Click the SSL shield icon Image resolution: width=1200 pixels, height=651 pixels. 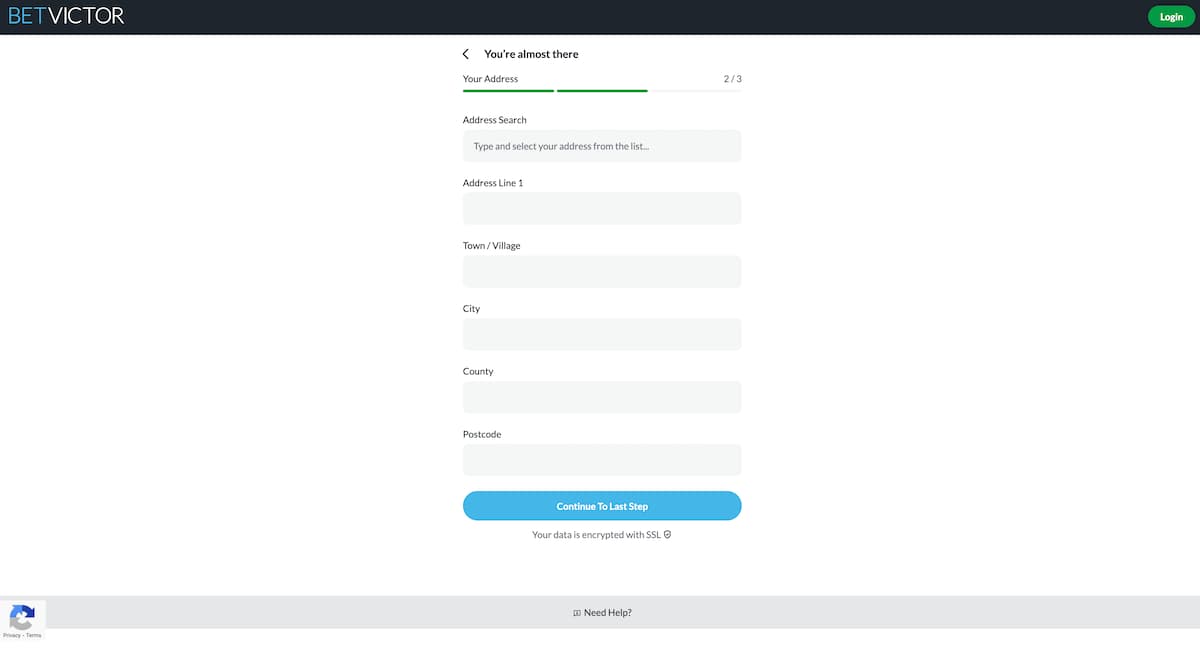(x=667, y=535)
